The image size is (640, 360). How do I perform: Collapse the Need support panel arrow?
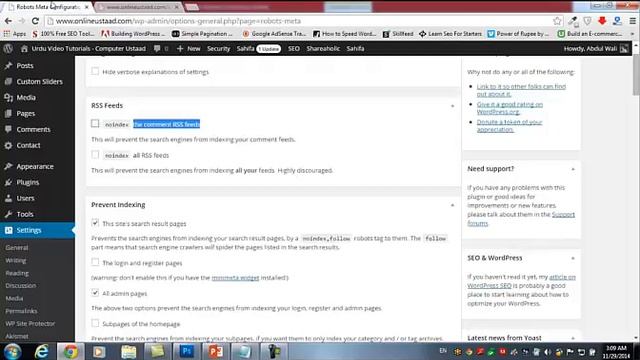[x=573, y=169]
